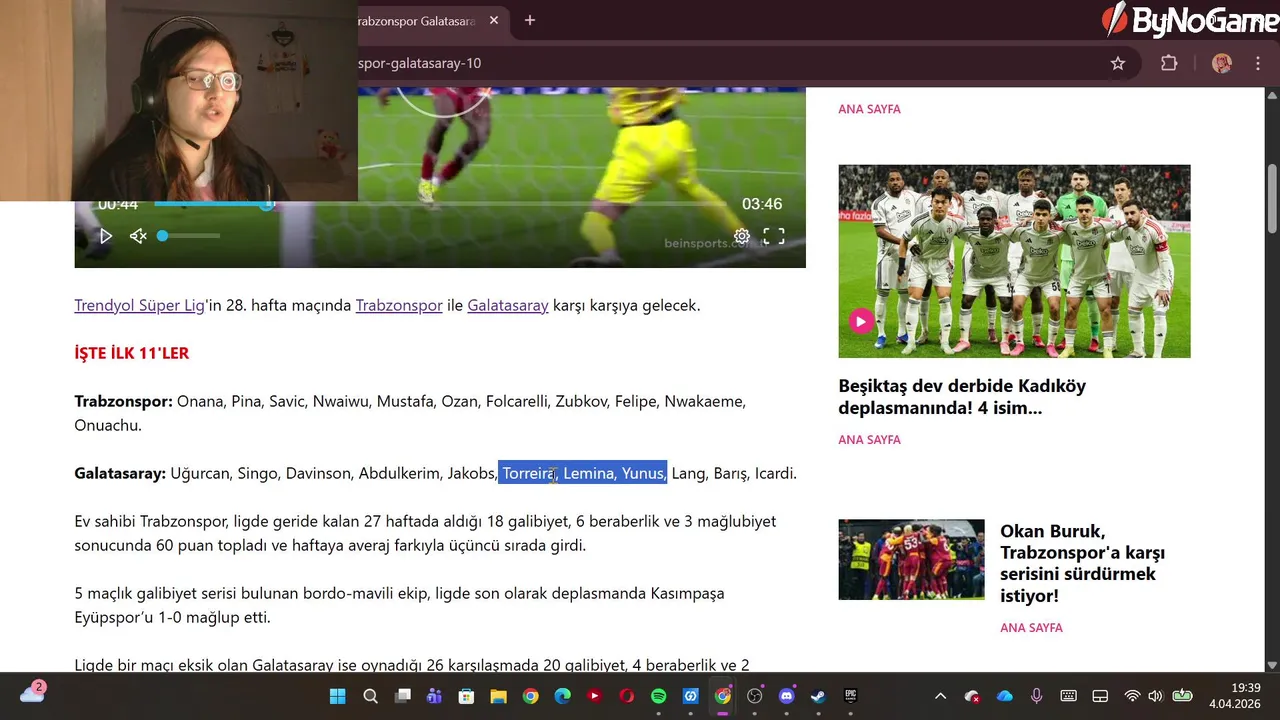The image size is (1280, 720).
Task: Click the İŞTE İLK 11'LER heading
Action: coord(131,353)
